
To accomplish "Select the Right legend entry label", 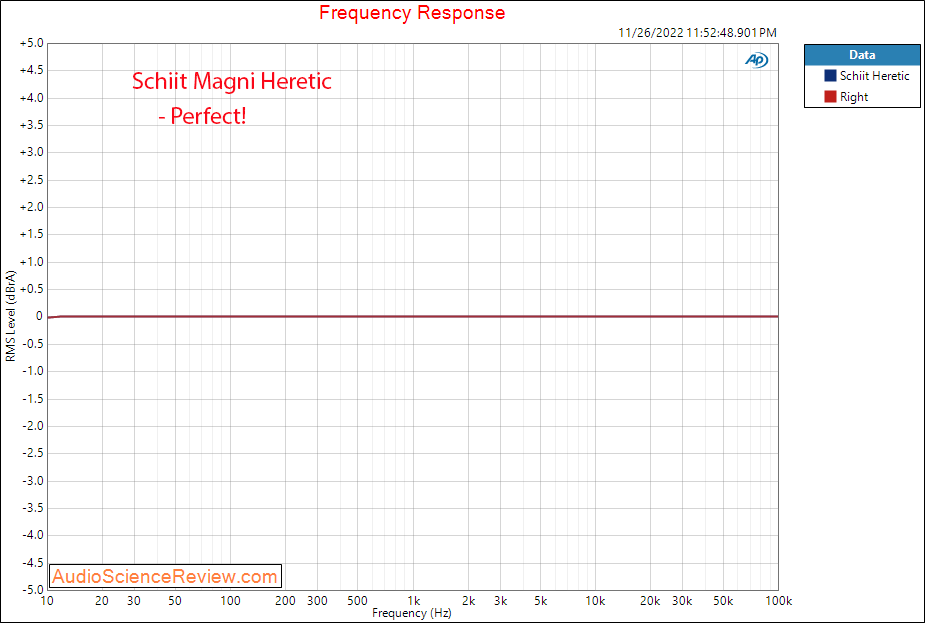I will click(854, 97).
